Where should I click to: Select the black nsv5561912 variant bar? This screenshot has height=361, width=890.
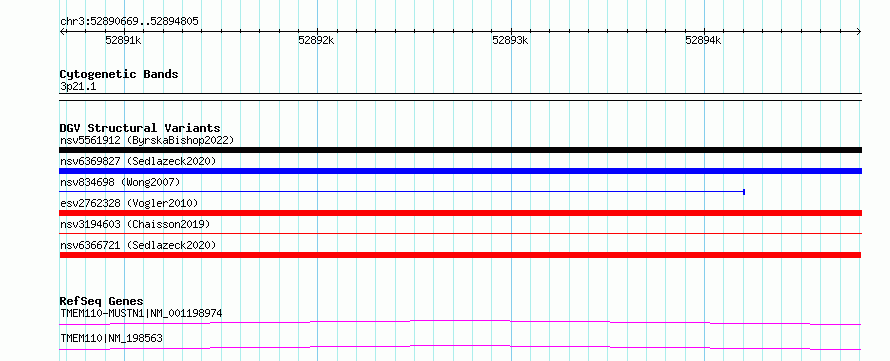click(460, 150)
